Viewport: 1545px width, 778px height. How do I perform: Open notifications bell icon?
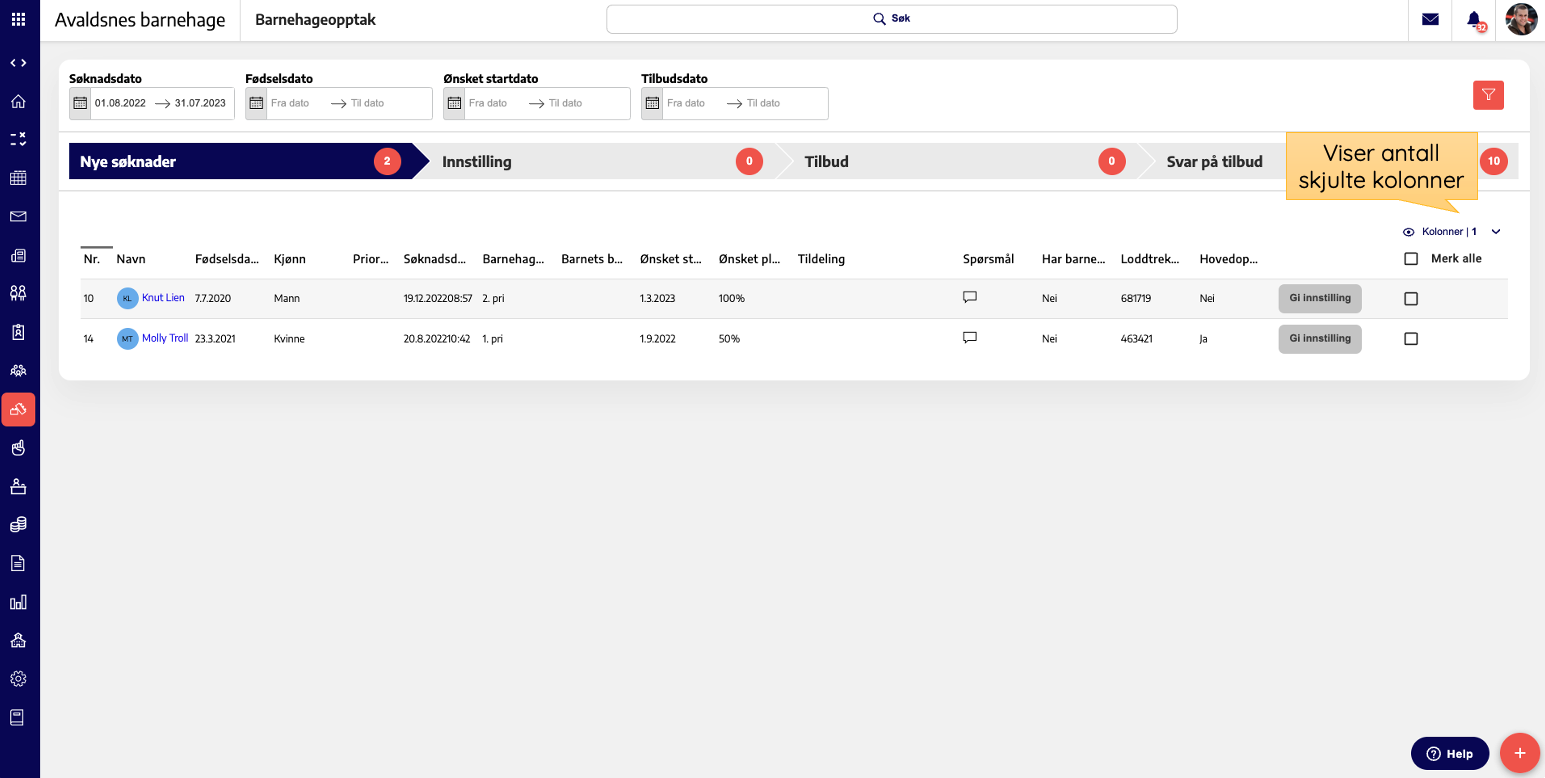(1474, 20)
